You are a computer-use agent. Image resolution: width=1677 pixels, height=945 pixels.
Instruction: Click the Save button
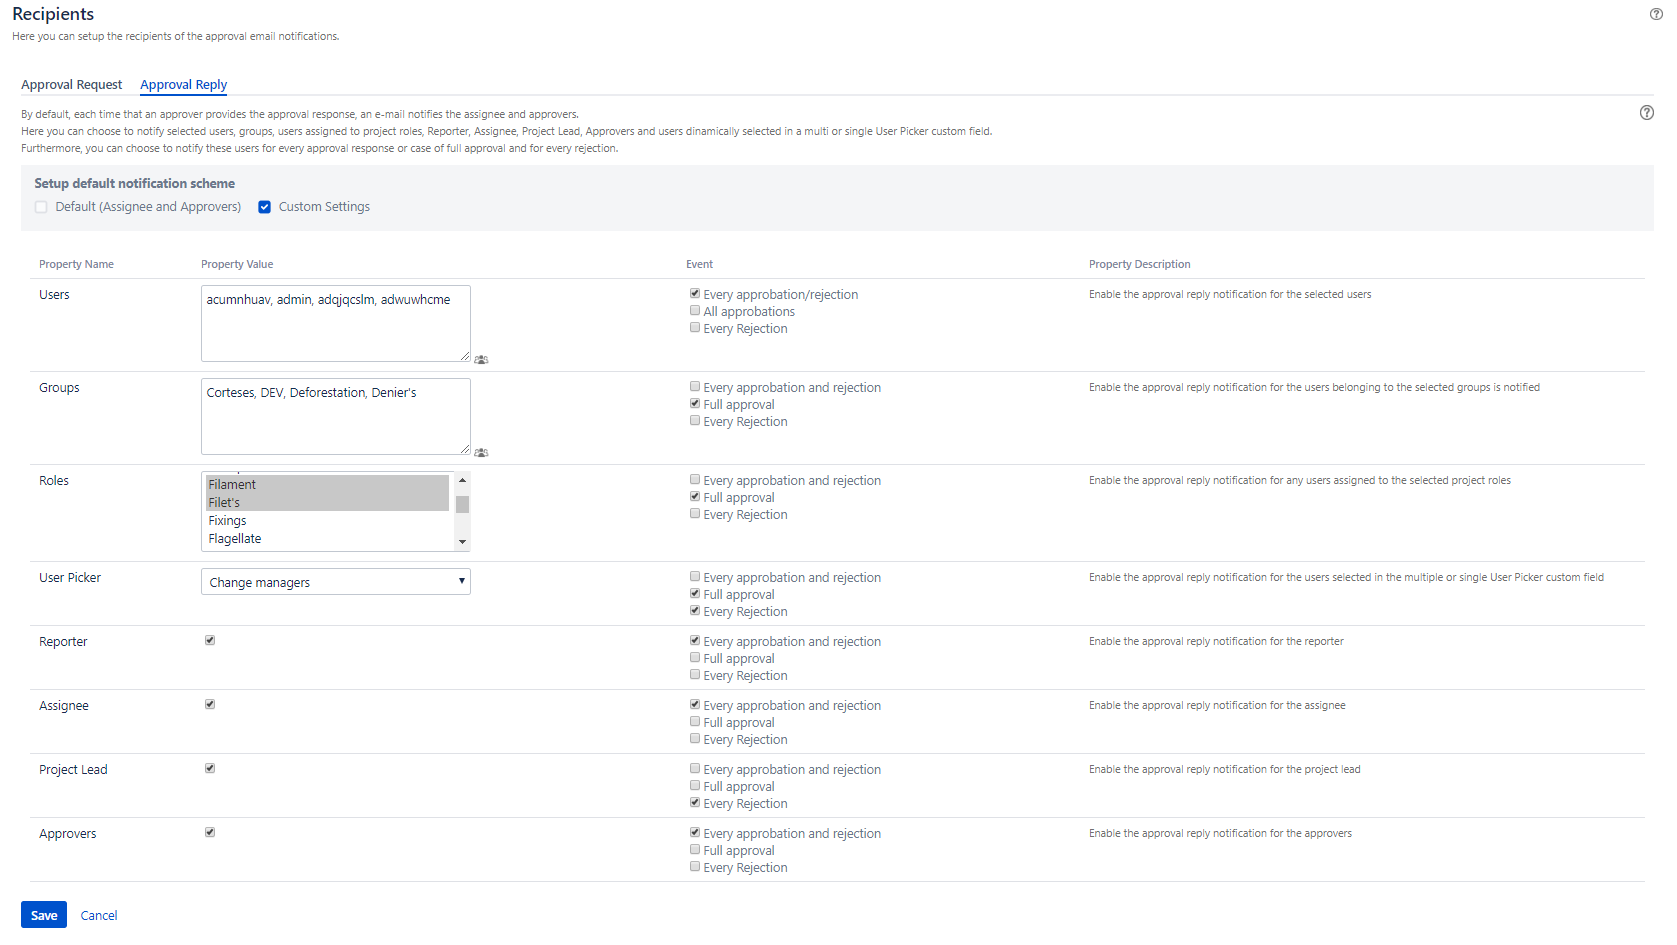(44, 915)
